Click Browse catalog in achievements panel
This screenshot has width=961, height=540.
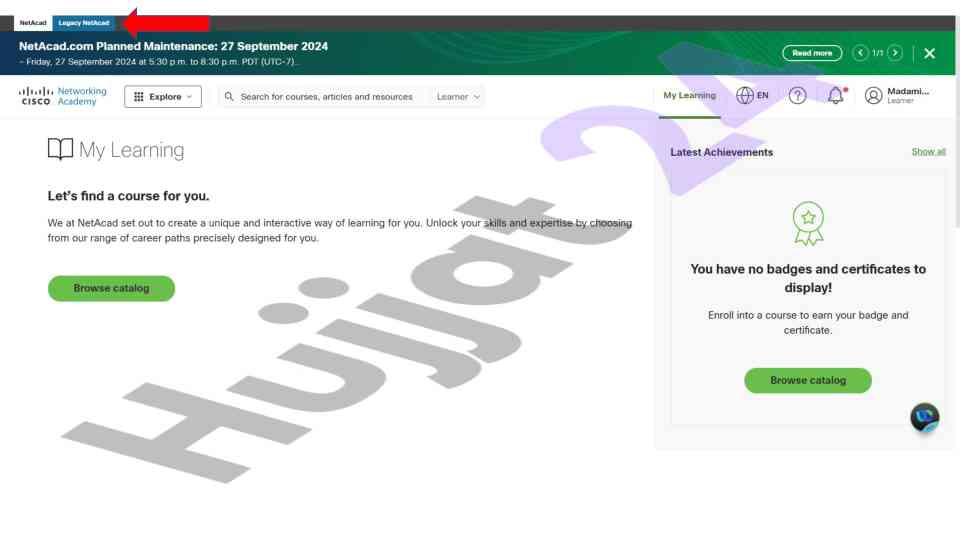click(x=808, y=381)
